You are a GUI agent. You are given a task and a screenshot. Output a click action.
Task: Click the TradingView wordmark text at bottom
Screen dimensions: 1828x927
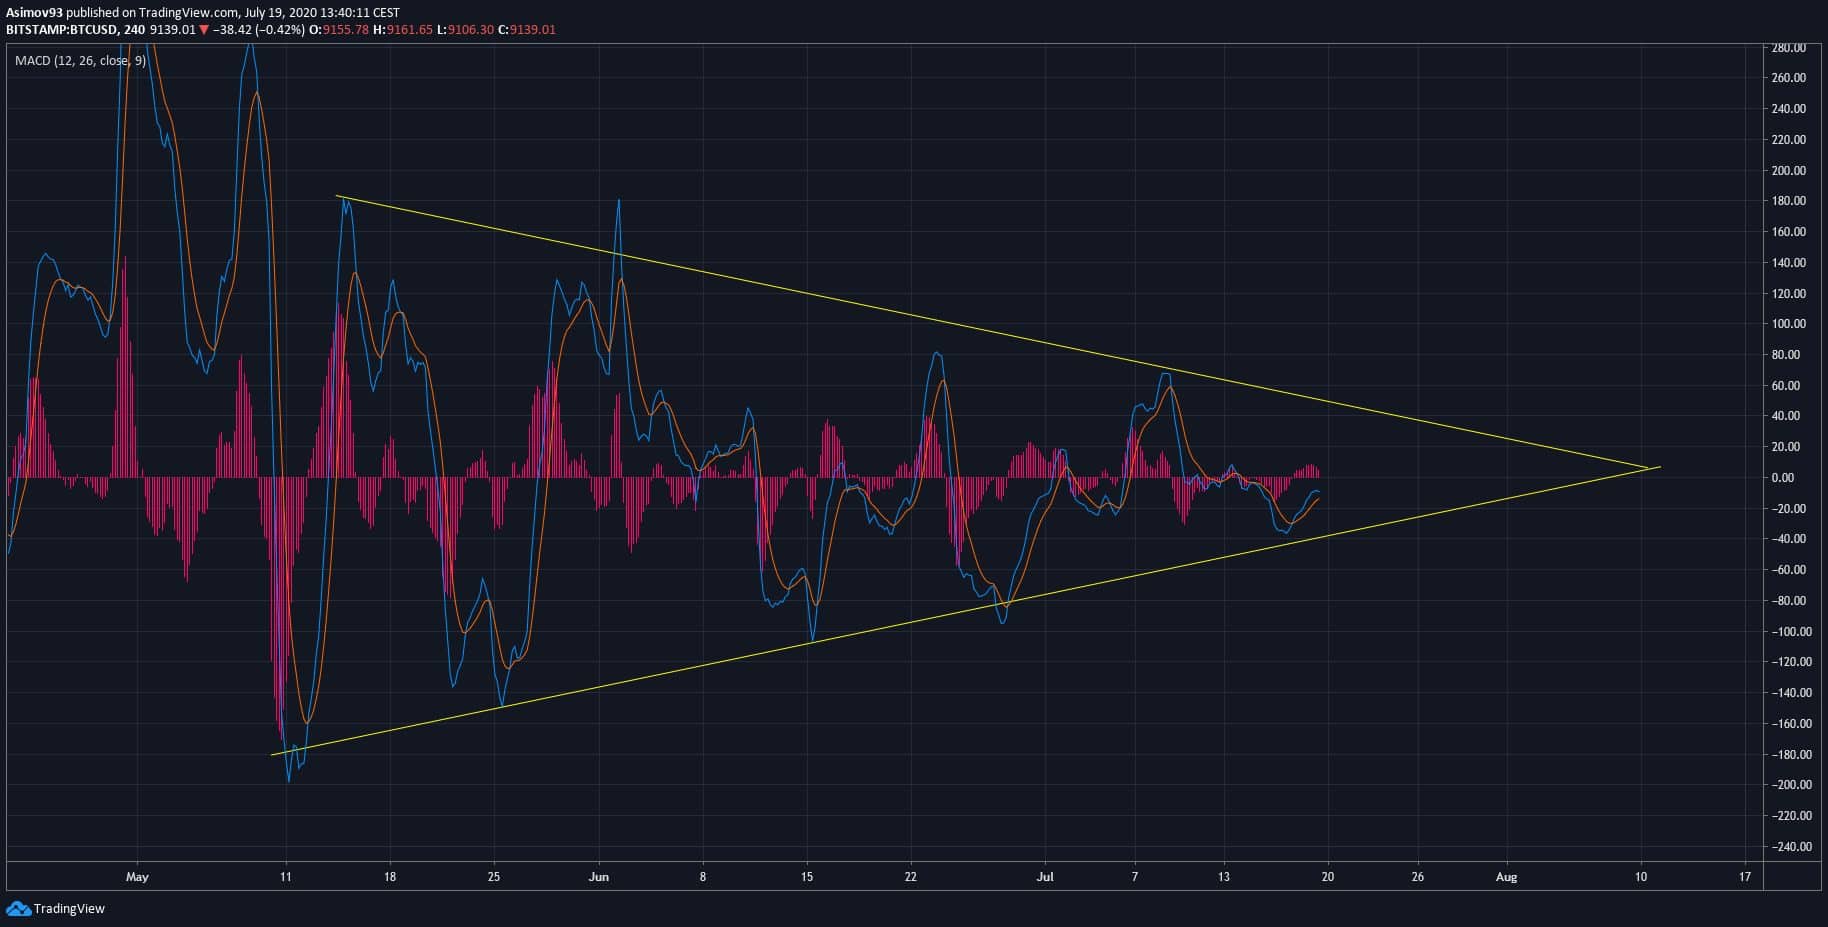click(69, 909)
